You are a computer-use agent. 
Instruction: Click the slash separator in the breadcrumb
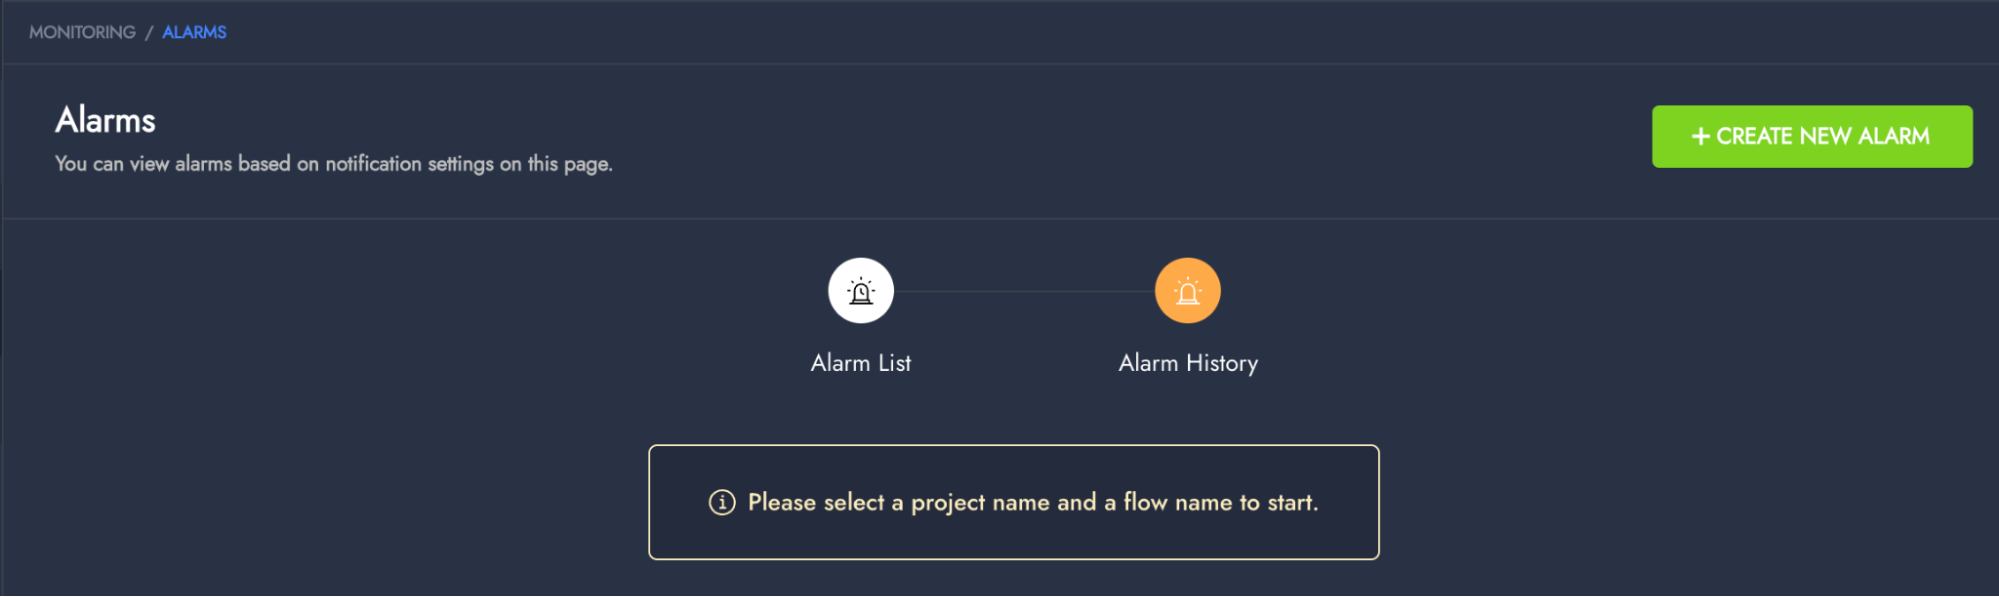pos(149,32)
